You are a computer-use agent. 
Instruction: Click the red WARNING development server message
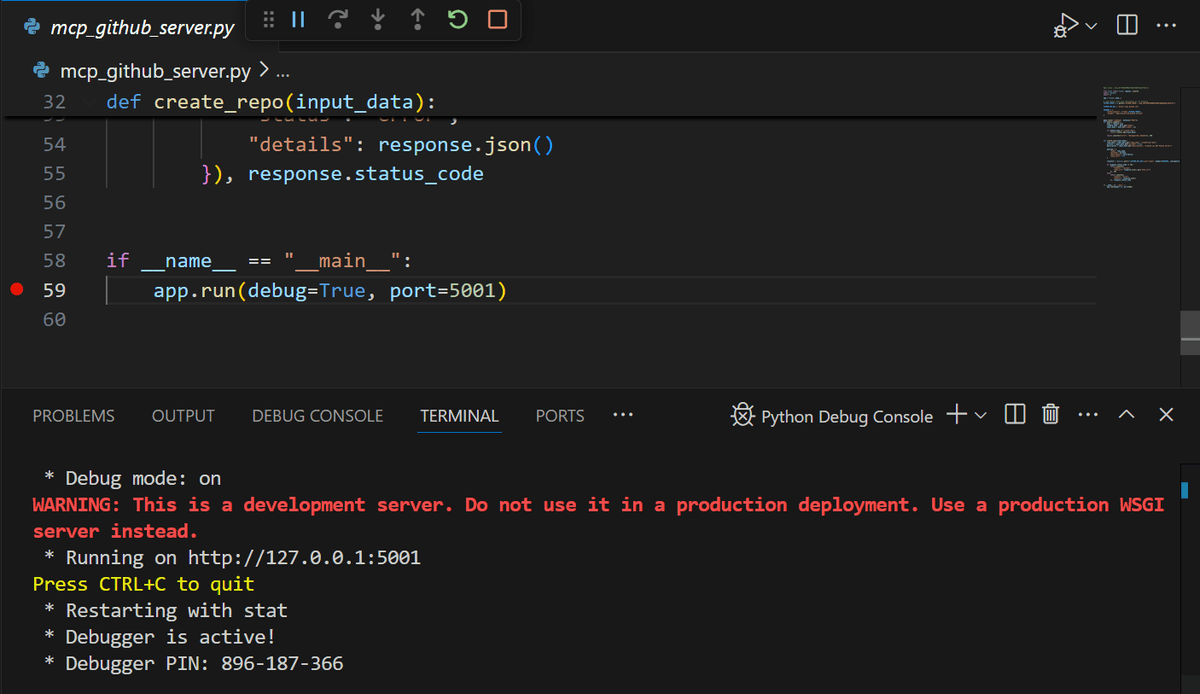[598, 518]
